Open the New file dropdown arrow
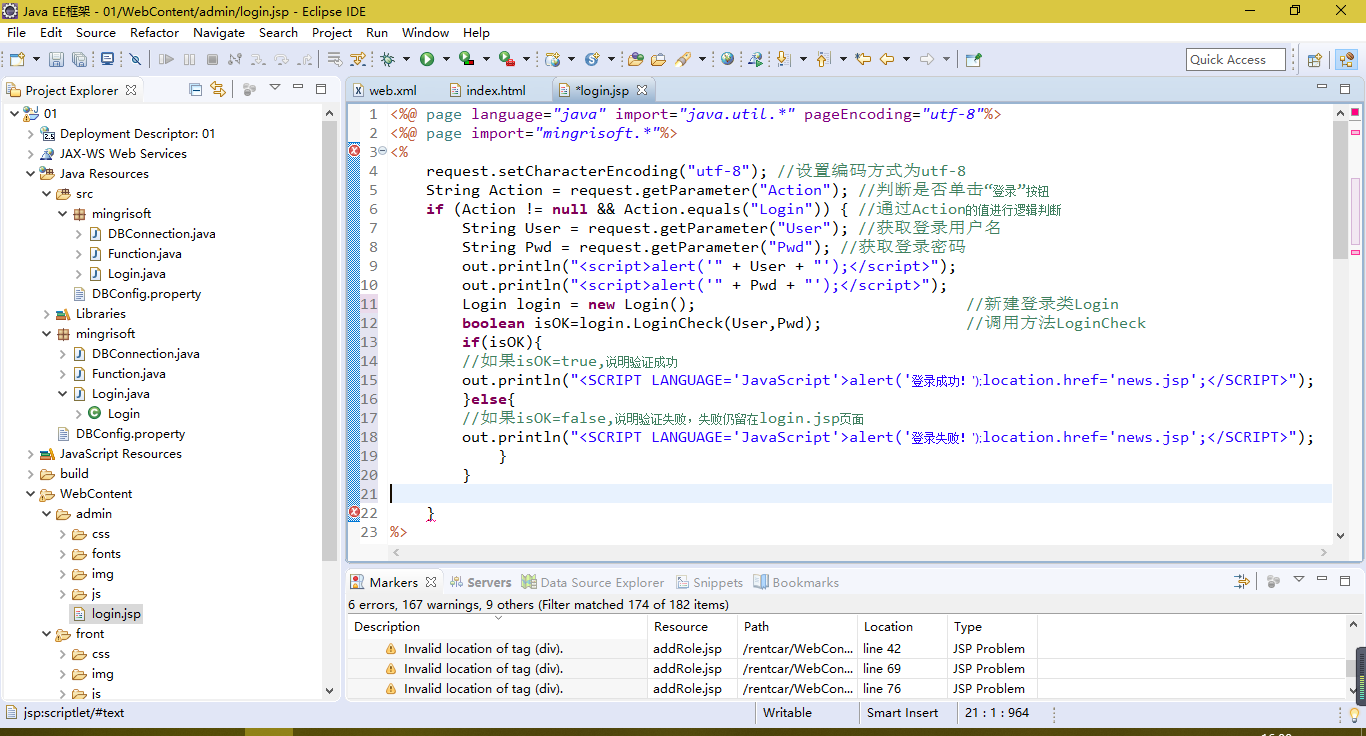 pos(35,59)
